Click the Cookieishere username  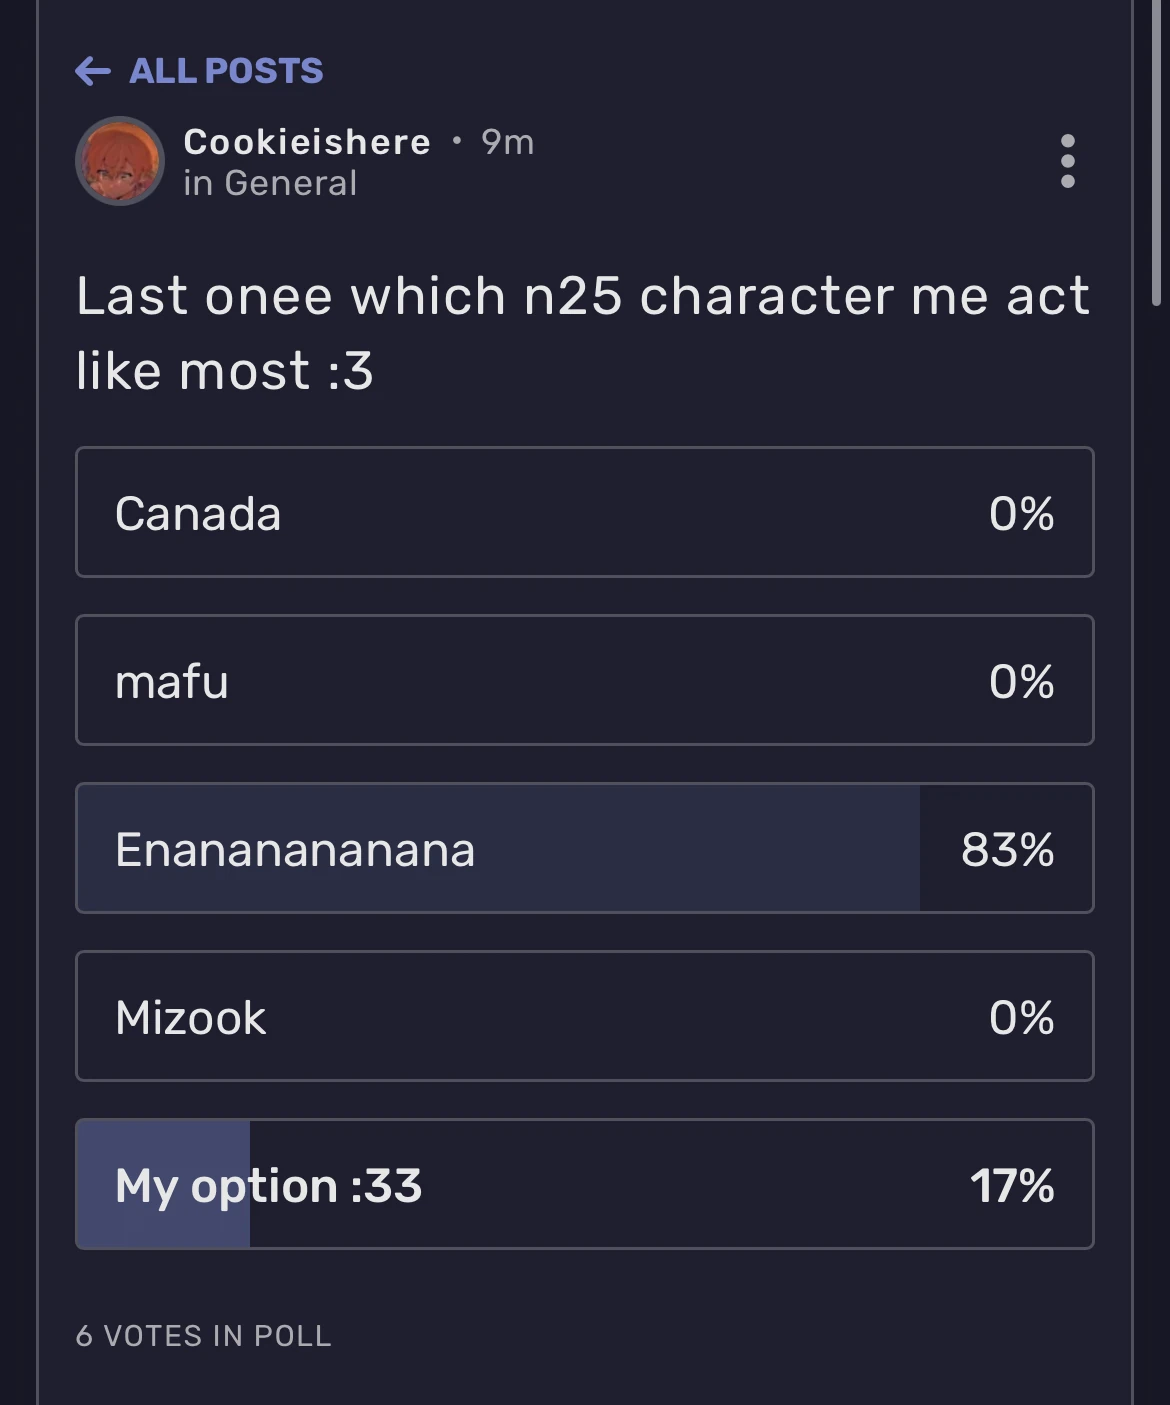(x=307, y=142)
